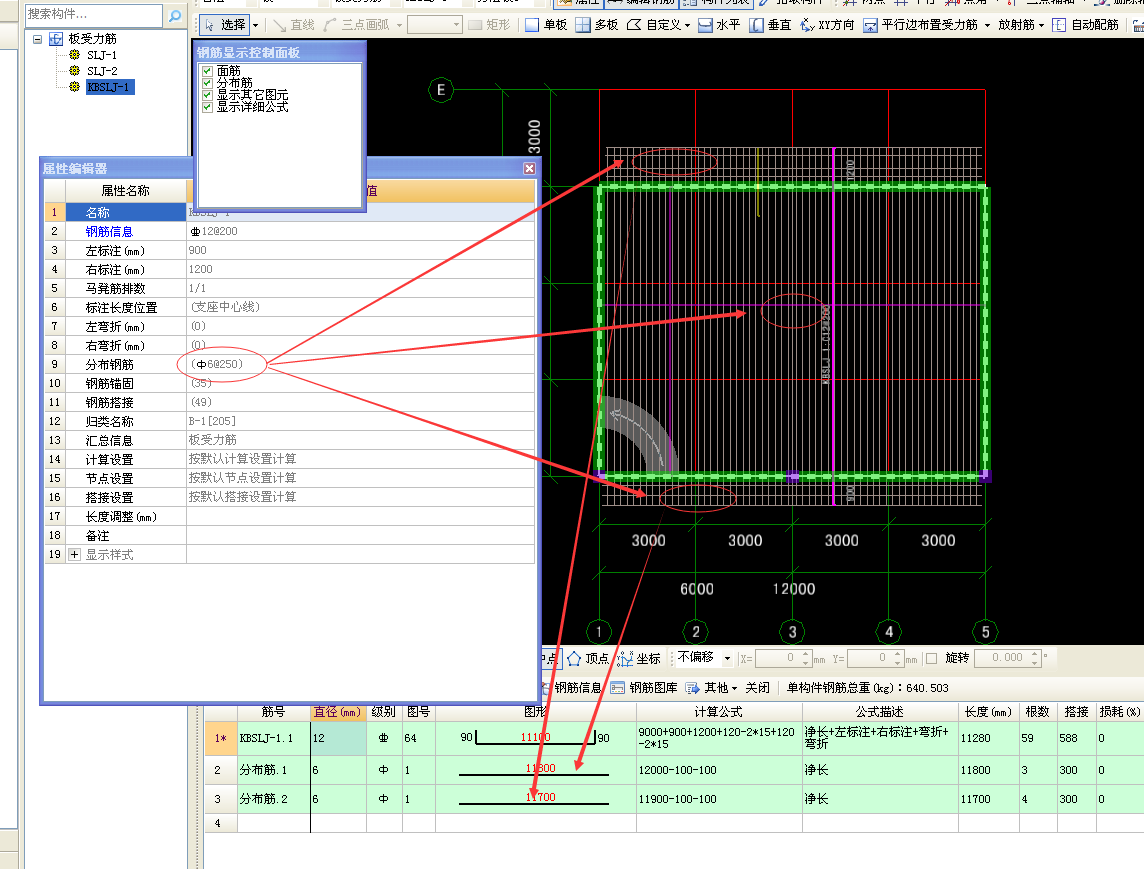Open the 三点画弧 dropdown arrow
The width and height of the screenshot is (1144, 869).
(x=399, y=26)
